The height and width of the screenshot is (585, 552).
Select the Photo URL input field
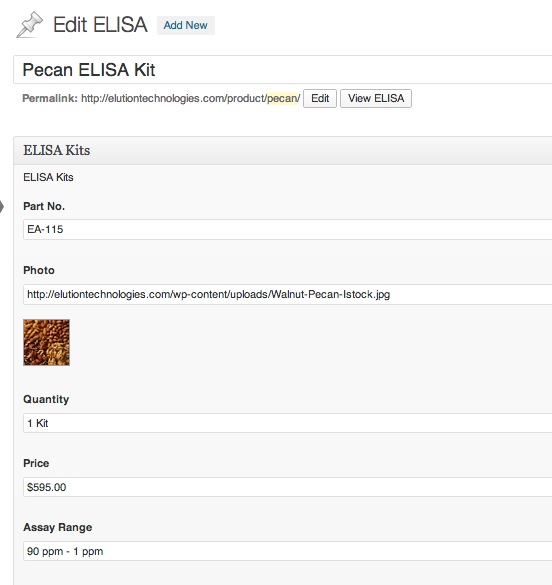(x=288, y=294)
